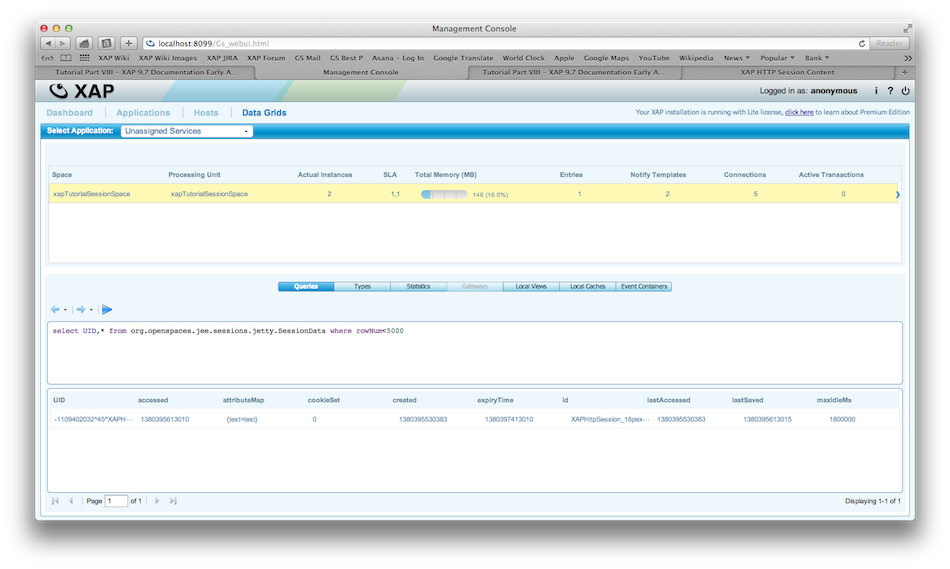This screenshot has height=569, width=950.
Task: Select the Local Caches tab
Action: (x=588, y=287)
